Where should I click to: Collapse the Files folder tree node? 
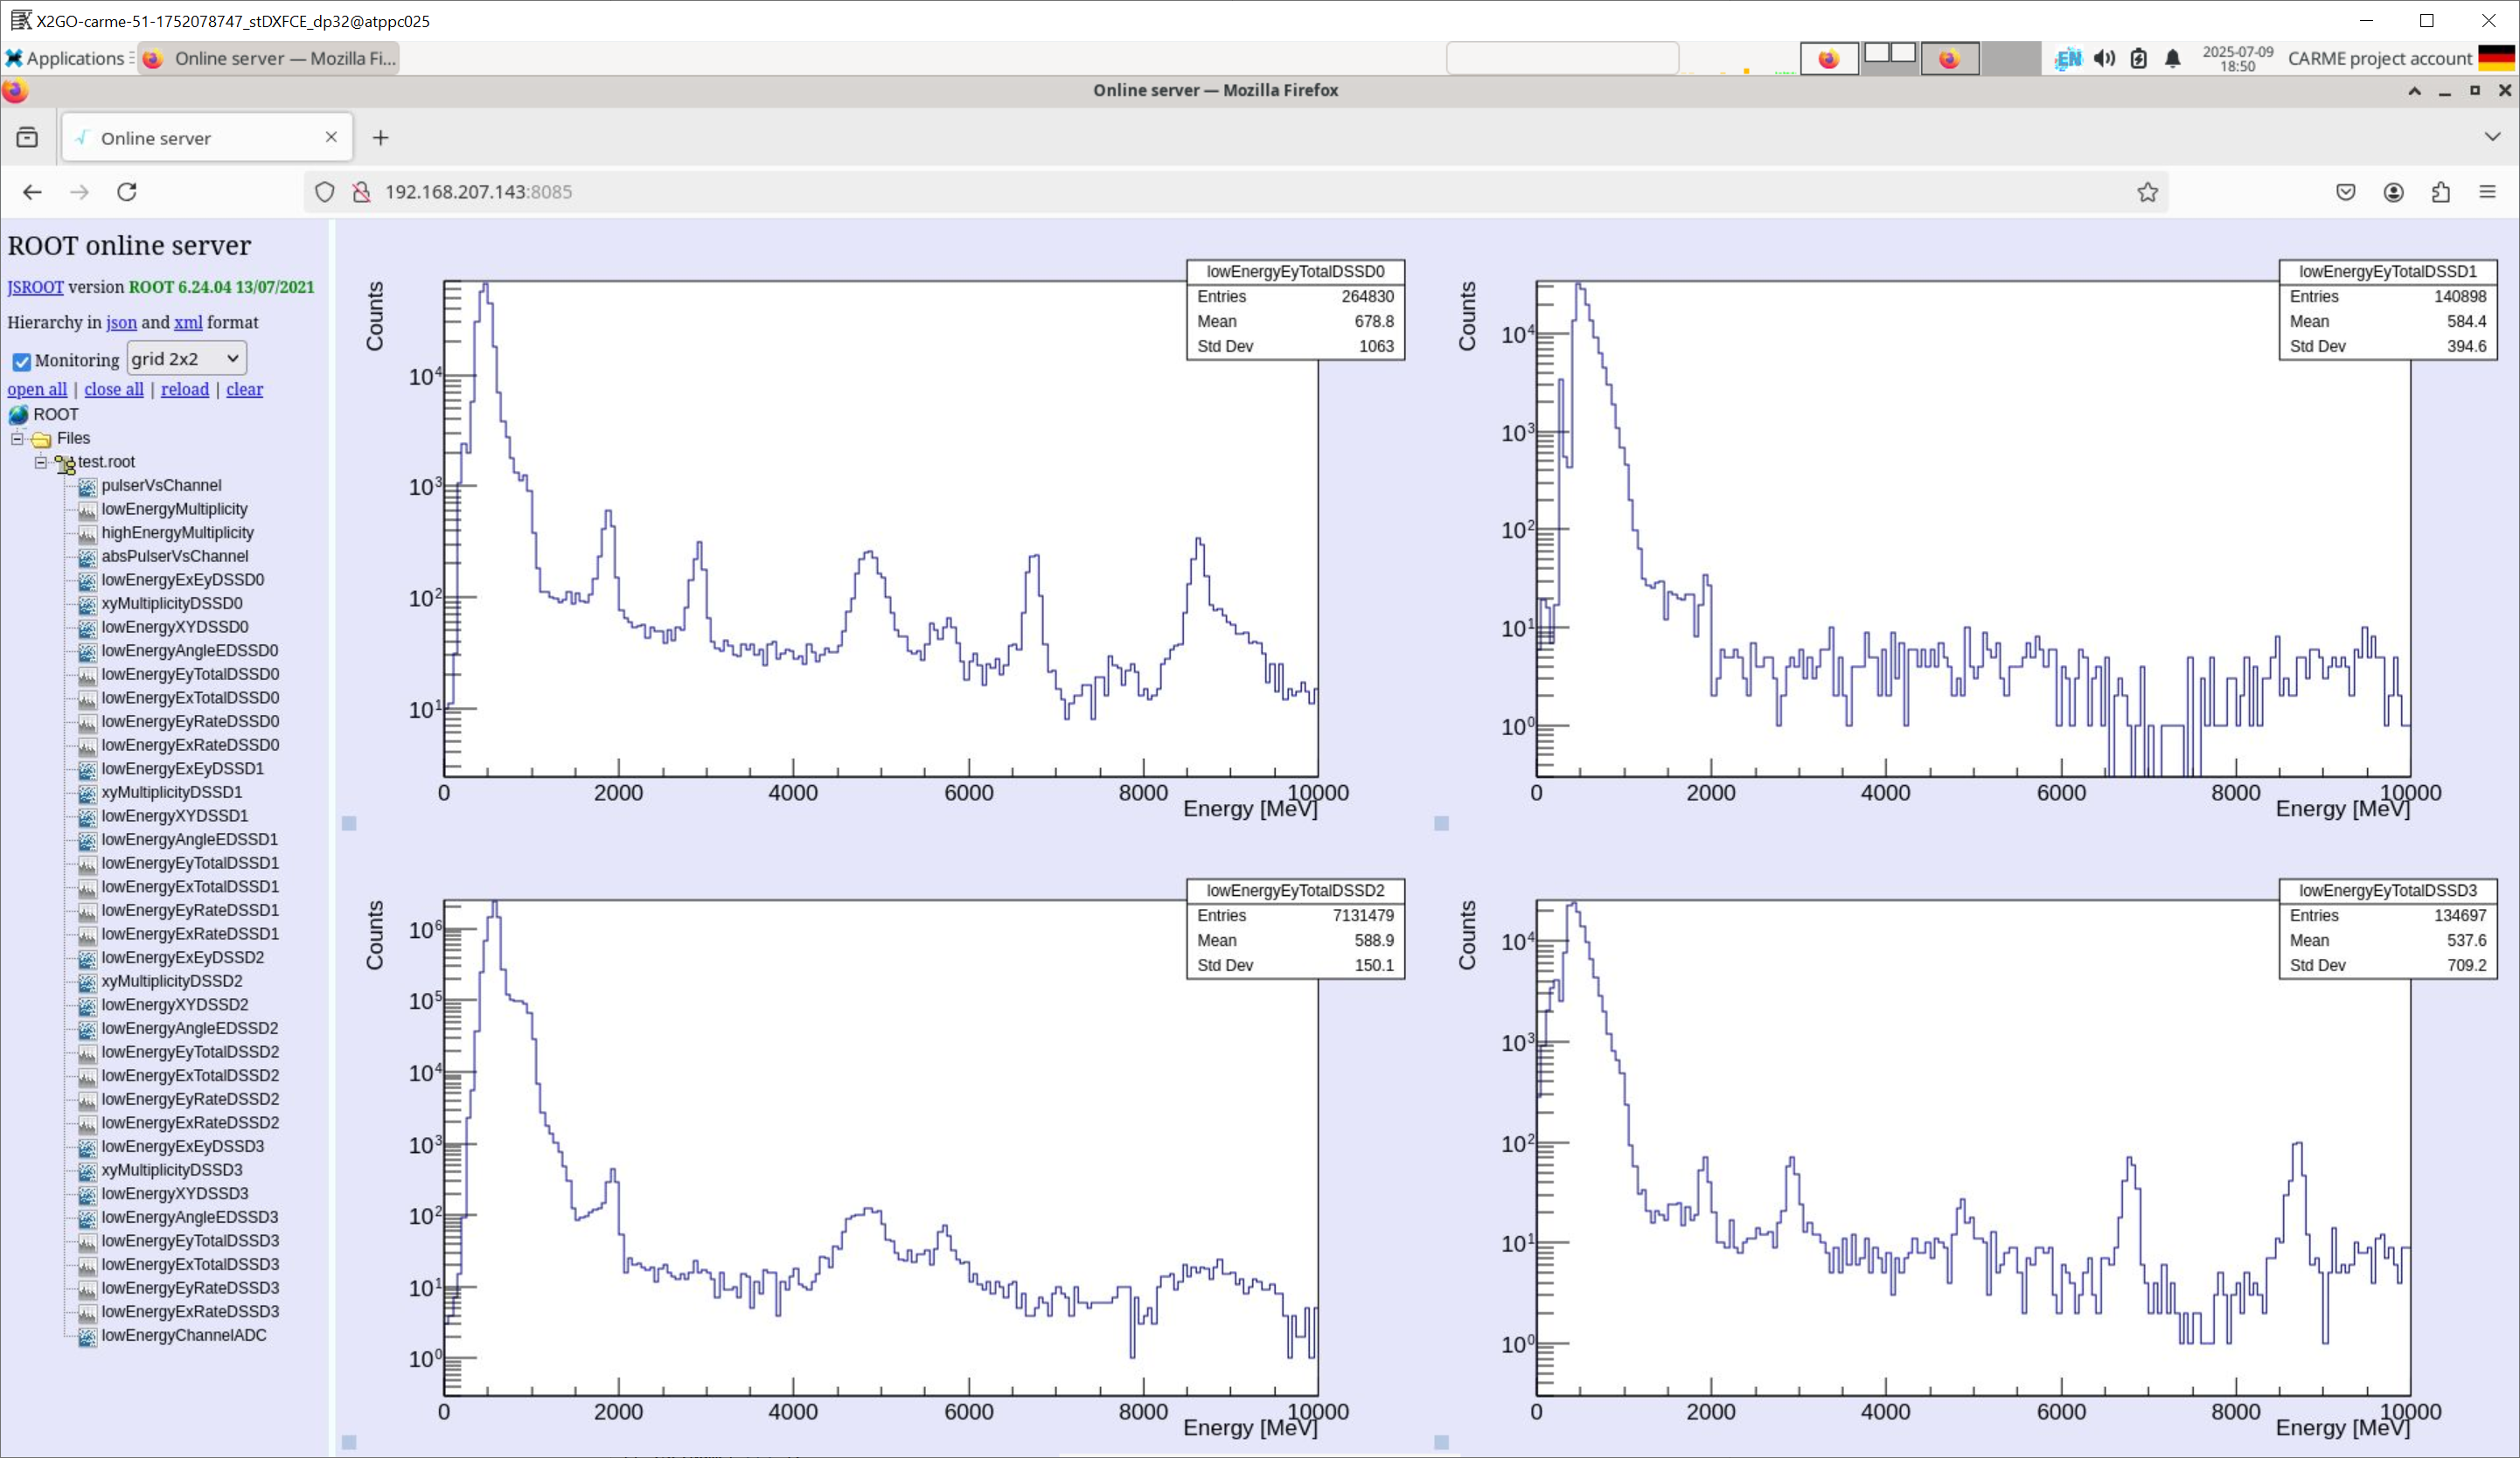[17, 438]
